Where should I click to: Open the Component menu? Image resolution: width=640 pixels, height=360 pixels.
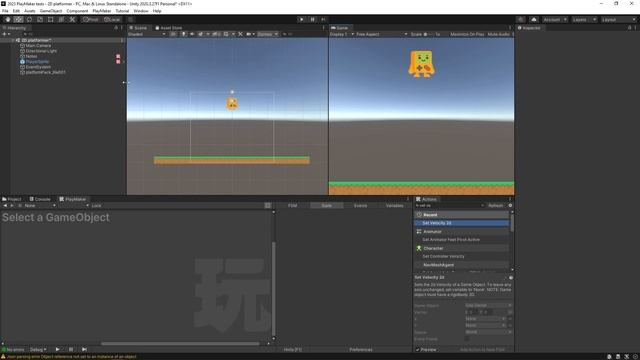tap(77, 11)
